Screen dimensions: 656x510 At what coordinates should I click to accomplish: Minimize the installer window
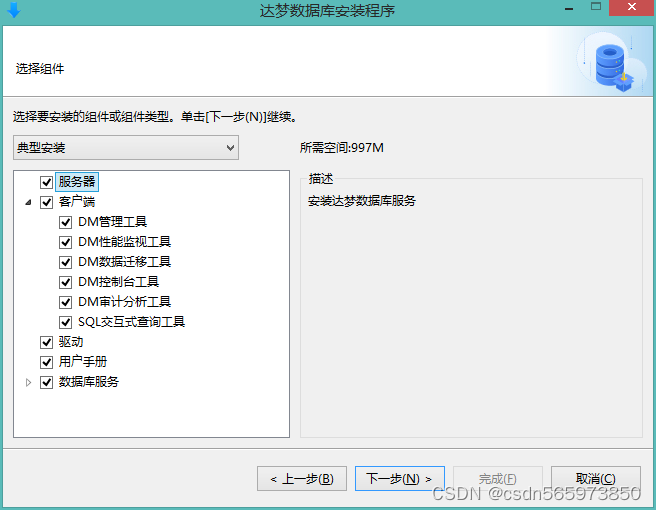click(569, 8)
